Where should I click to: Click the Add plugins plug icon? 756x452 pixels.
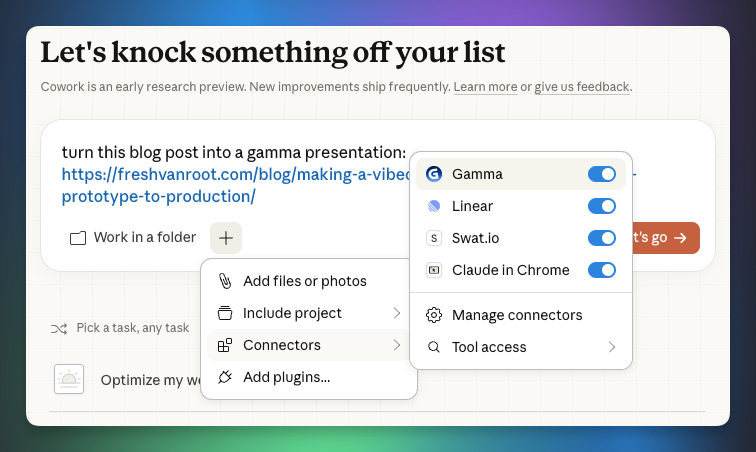(x=225, y=377)
